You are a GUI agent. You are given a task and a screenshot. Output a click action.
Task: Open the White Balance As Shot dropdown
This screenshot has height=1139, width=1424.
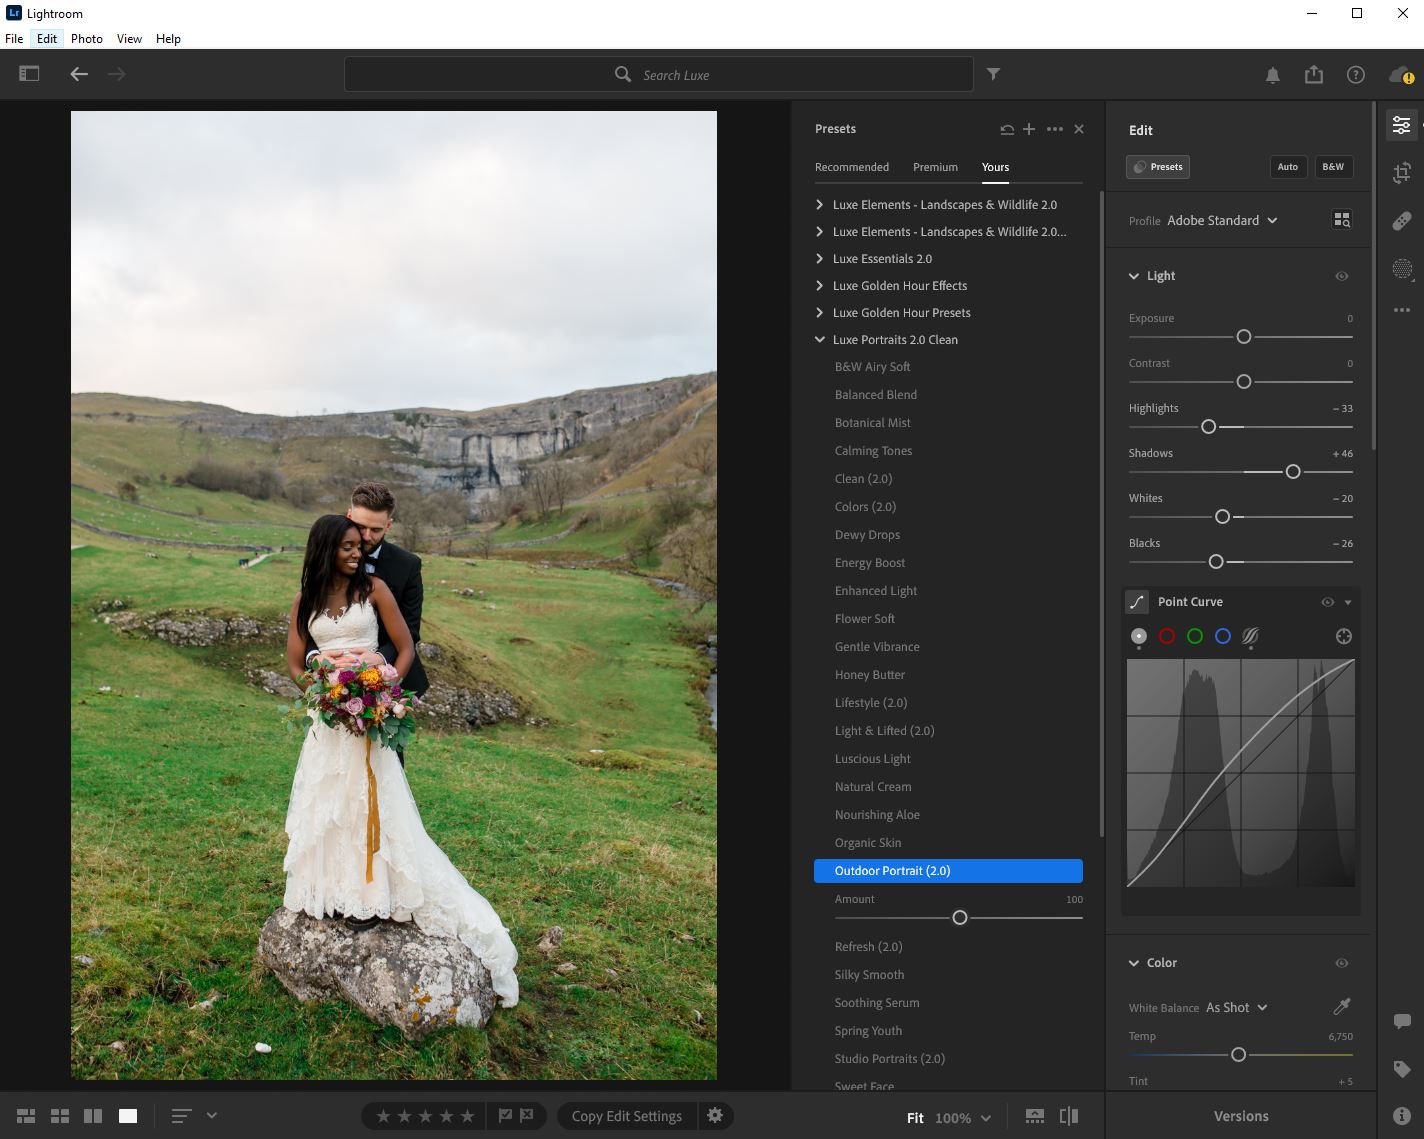[1236, 1007]
